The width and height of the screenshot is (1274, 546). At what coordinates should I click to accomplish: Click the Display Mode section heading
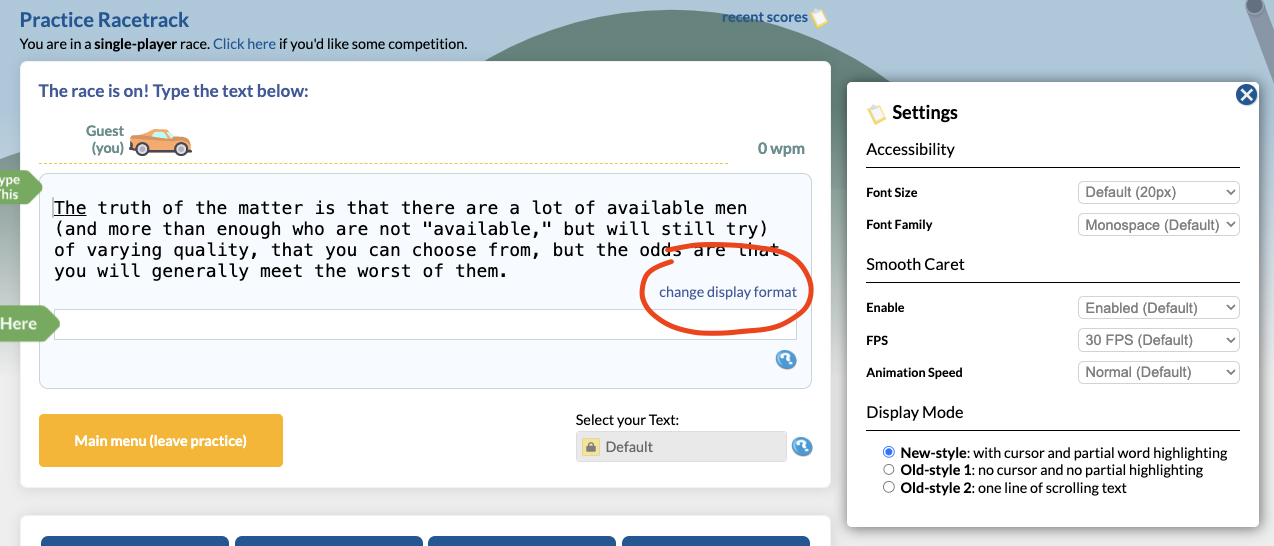click(915, 412)
